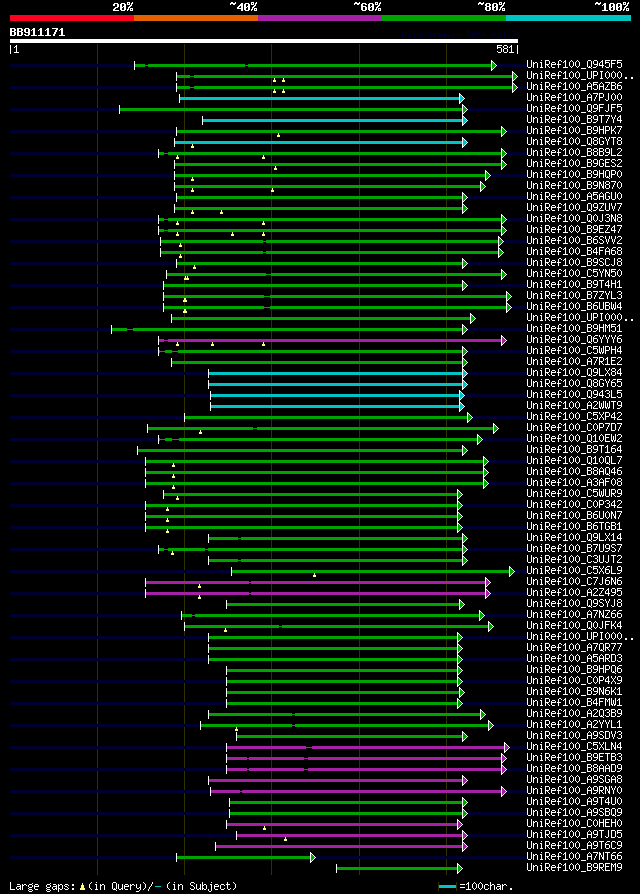Click the cyan alignment bar for A2WWT9
The image size is (640, 894).
[337, 407]
